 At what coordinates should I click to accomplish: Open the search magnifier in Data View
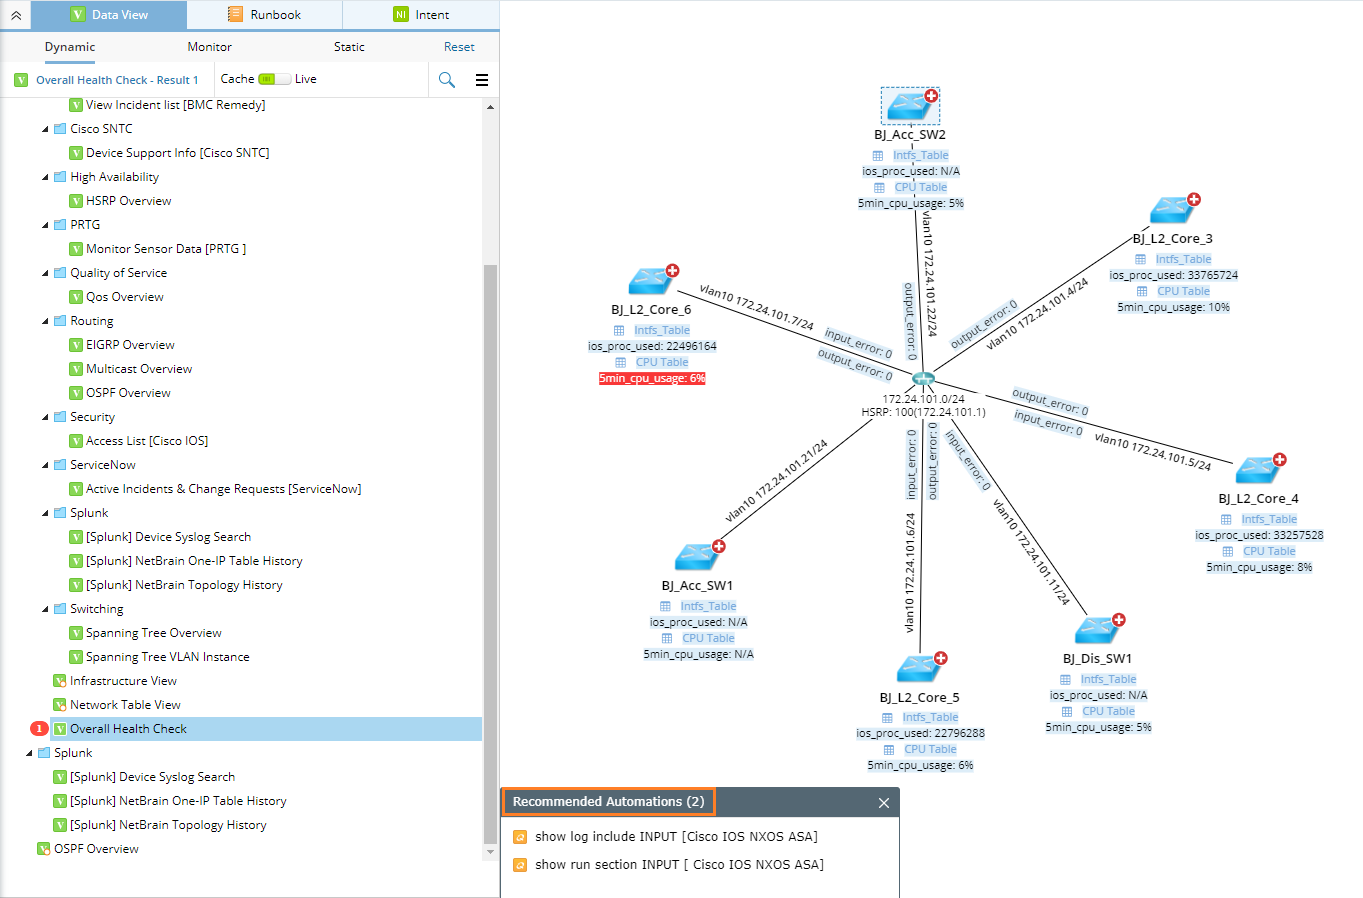point(447,80)
